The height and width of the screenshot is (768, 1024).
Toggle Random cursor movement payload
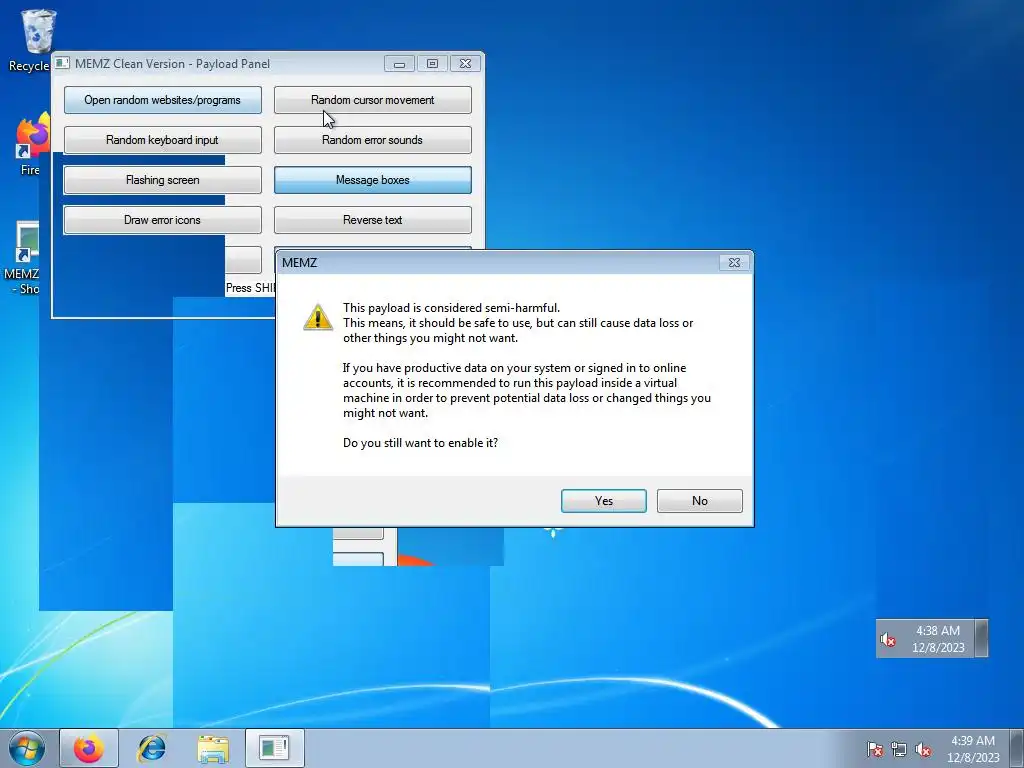pyautogui.click(x=372, y=100)
